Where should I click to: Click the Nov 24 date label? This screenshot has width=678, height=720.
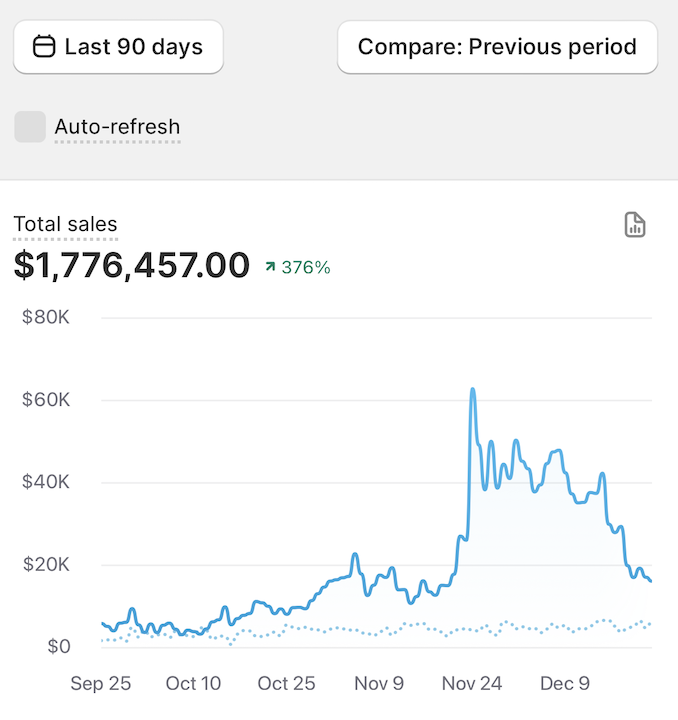click(472, 683)
